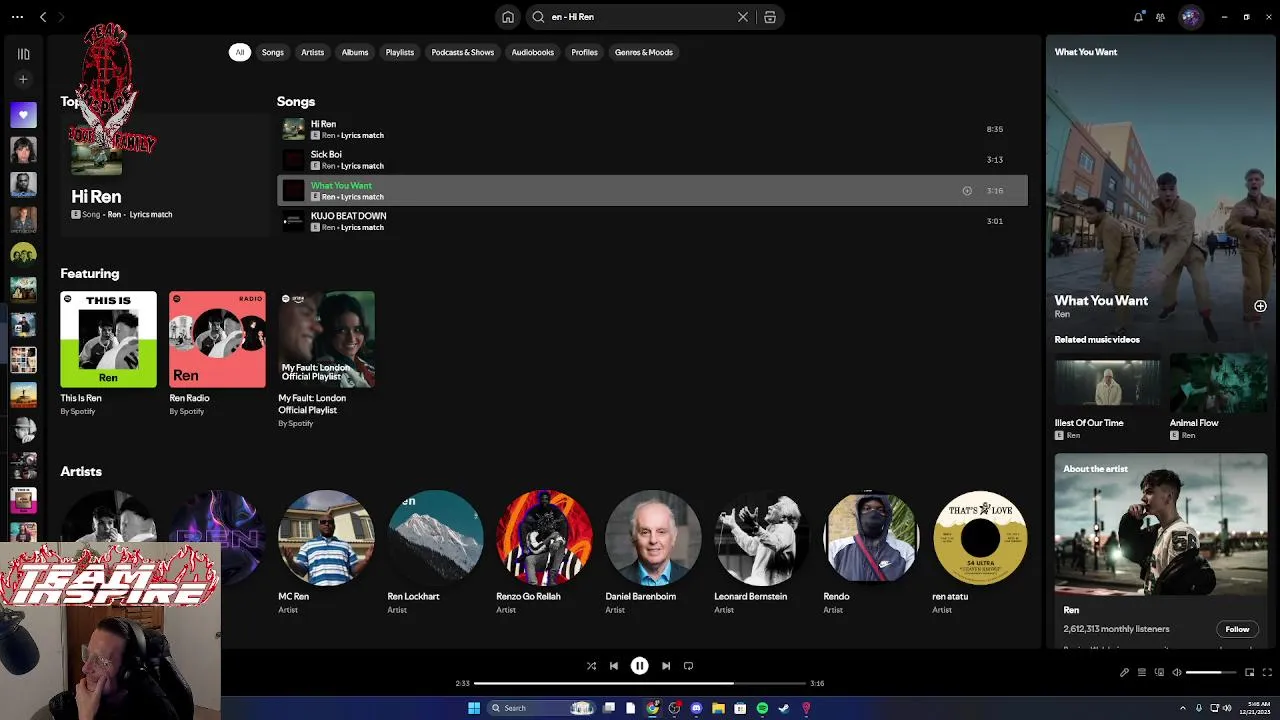Select the All filter chip

click(239, 52)
